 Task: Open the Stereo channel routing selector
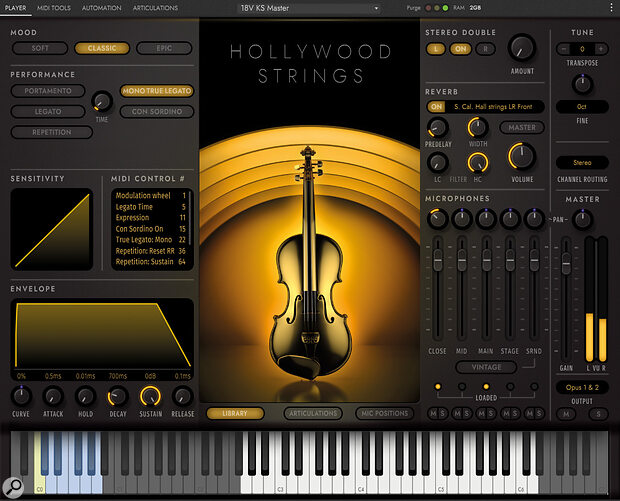582,163
